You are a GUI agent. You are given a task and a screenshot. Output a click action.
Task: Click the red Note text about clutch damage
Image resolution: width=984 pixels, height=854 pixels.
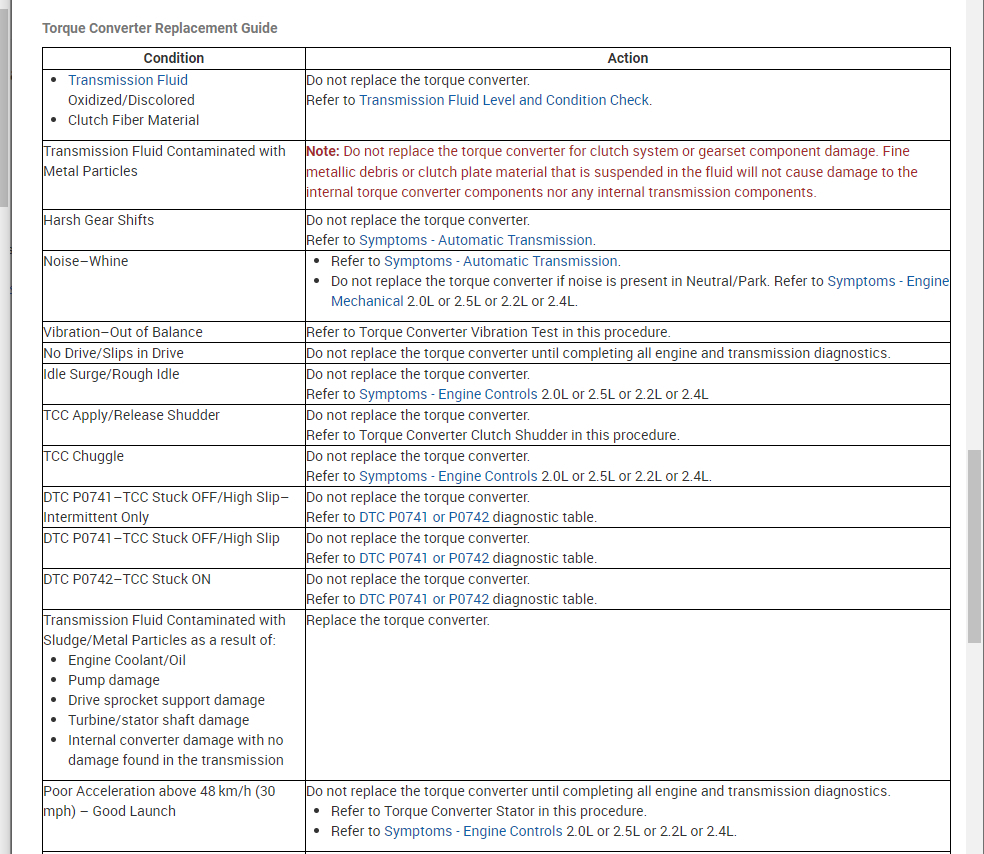click(x=612, y=172)
